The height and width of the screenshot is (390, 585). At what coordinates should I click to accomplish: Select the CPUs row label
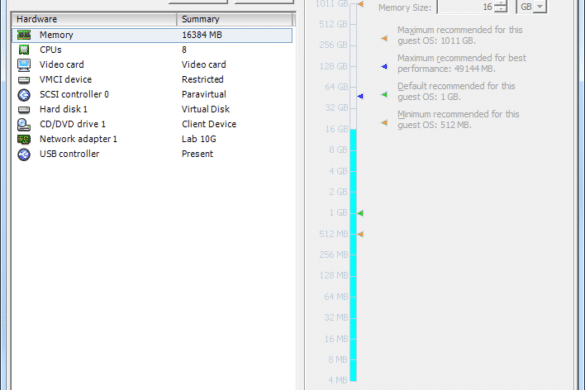click(50, 50)
